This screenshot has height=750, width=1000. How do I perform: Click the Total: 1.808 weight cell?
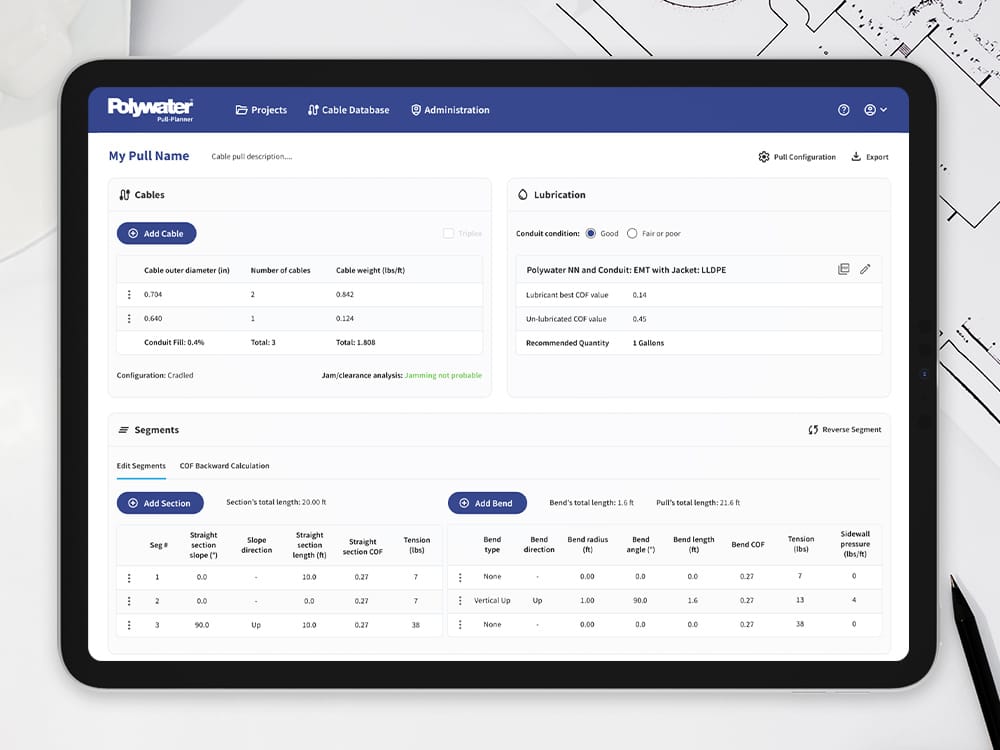click(356, 342)
